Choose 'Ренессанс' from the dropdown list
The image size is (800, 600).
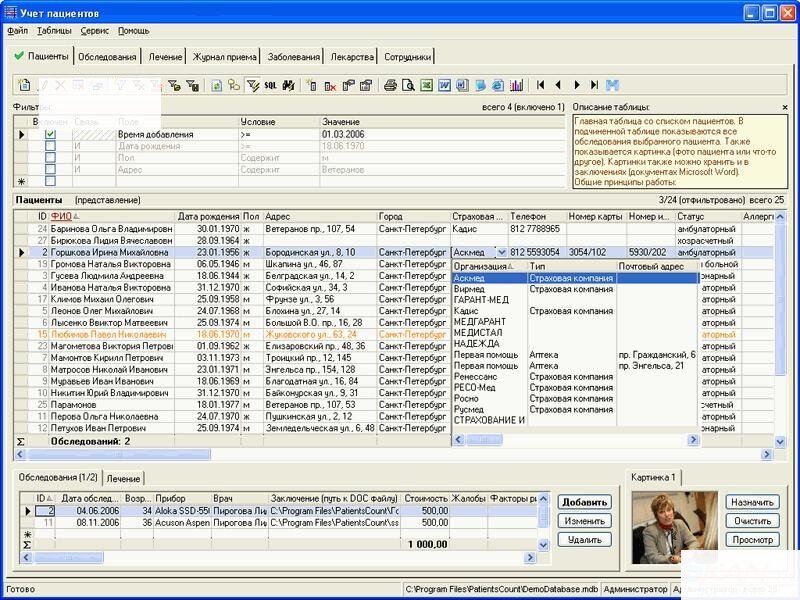point(475,377)
